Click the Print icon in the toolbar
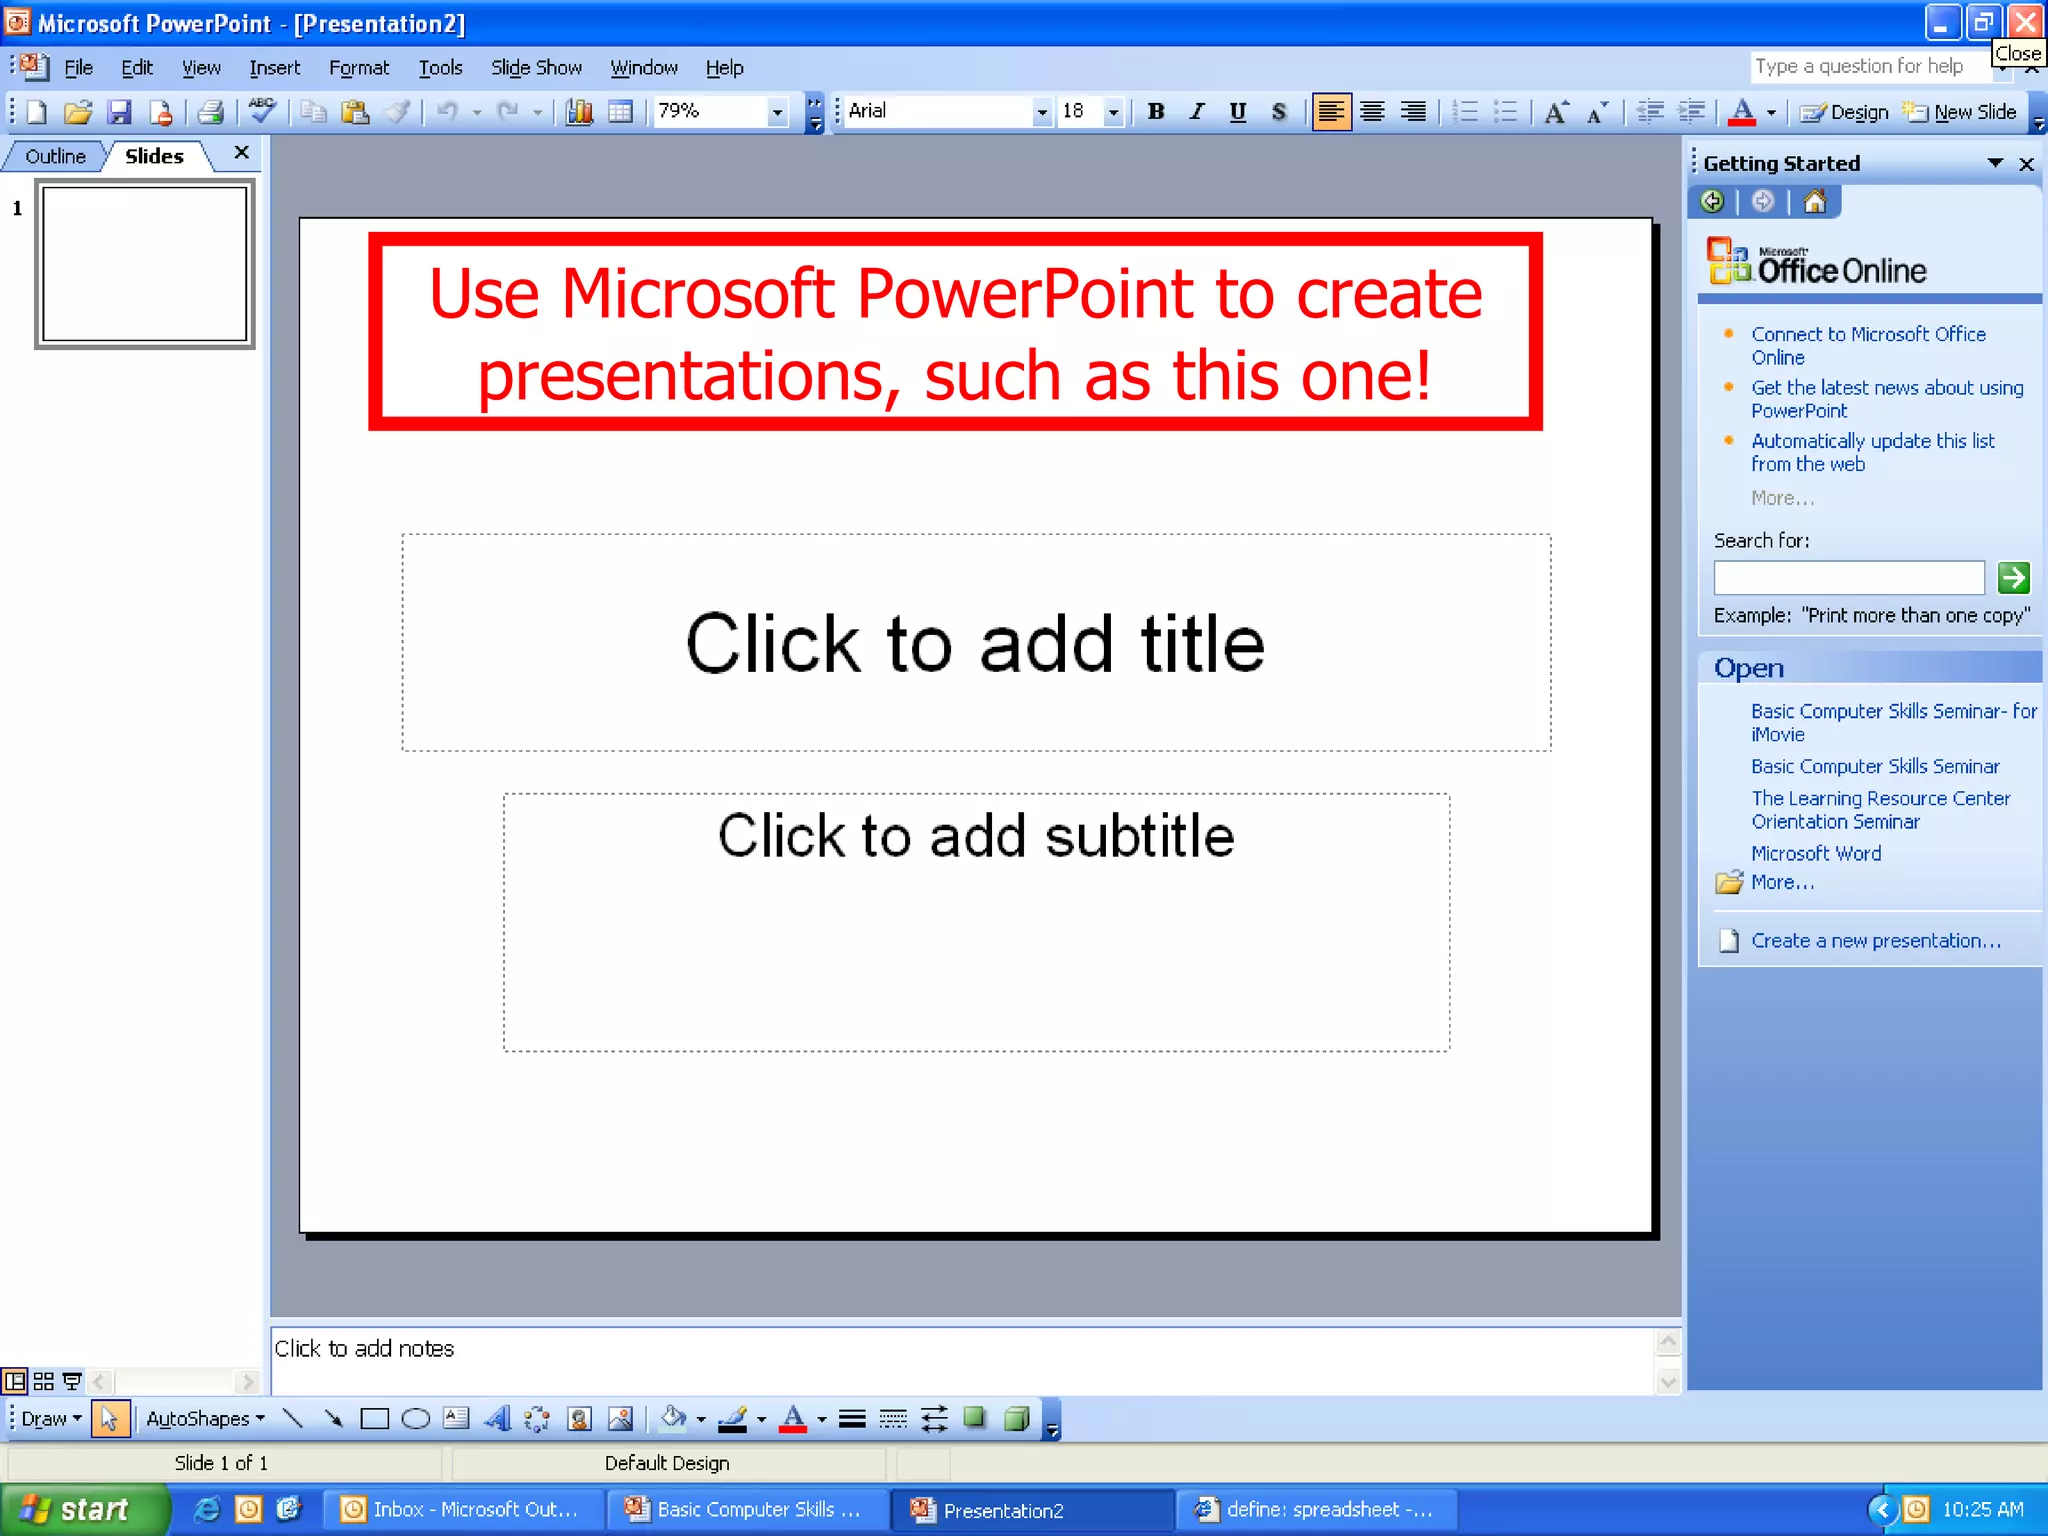The image size is (2048, 1536). pyautogui.click(x=209, y=112)
